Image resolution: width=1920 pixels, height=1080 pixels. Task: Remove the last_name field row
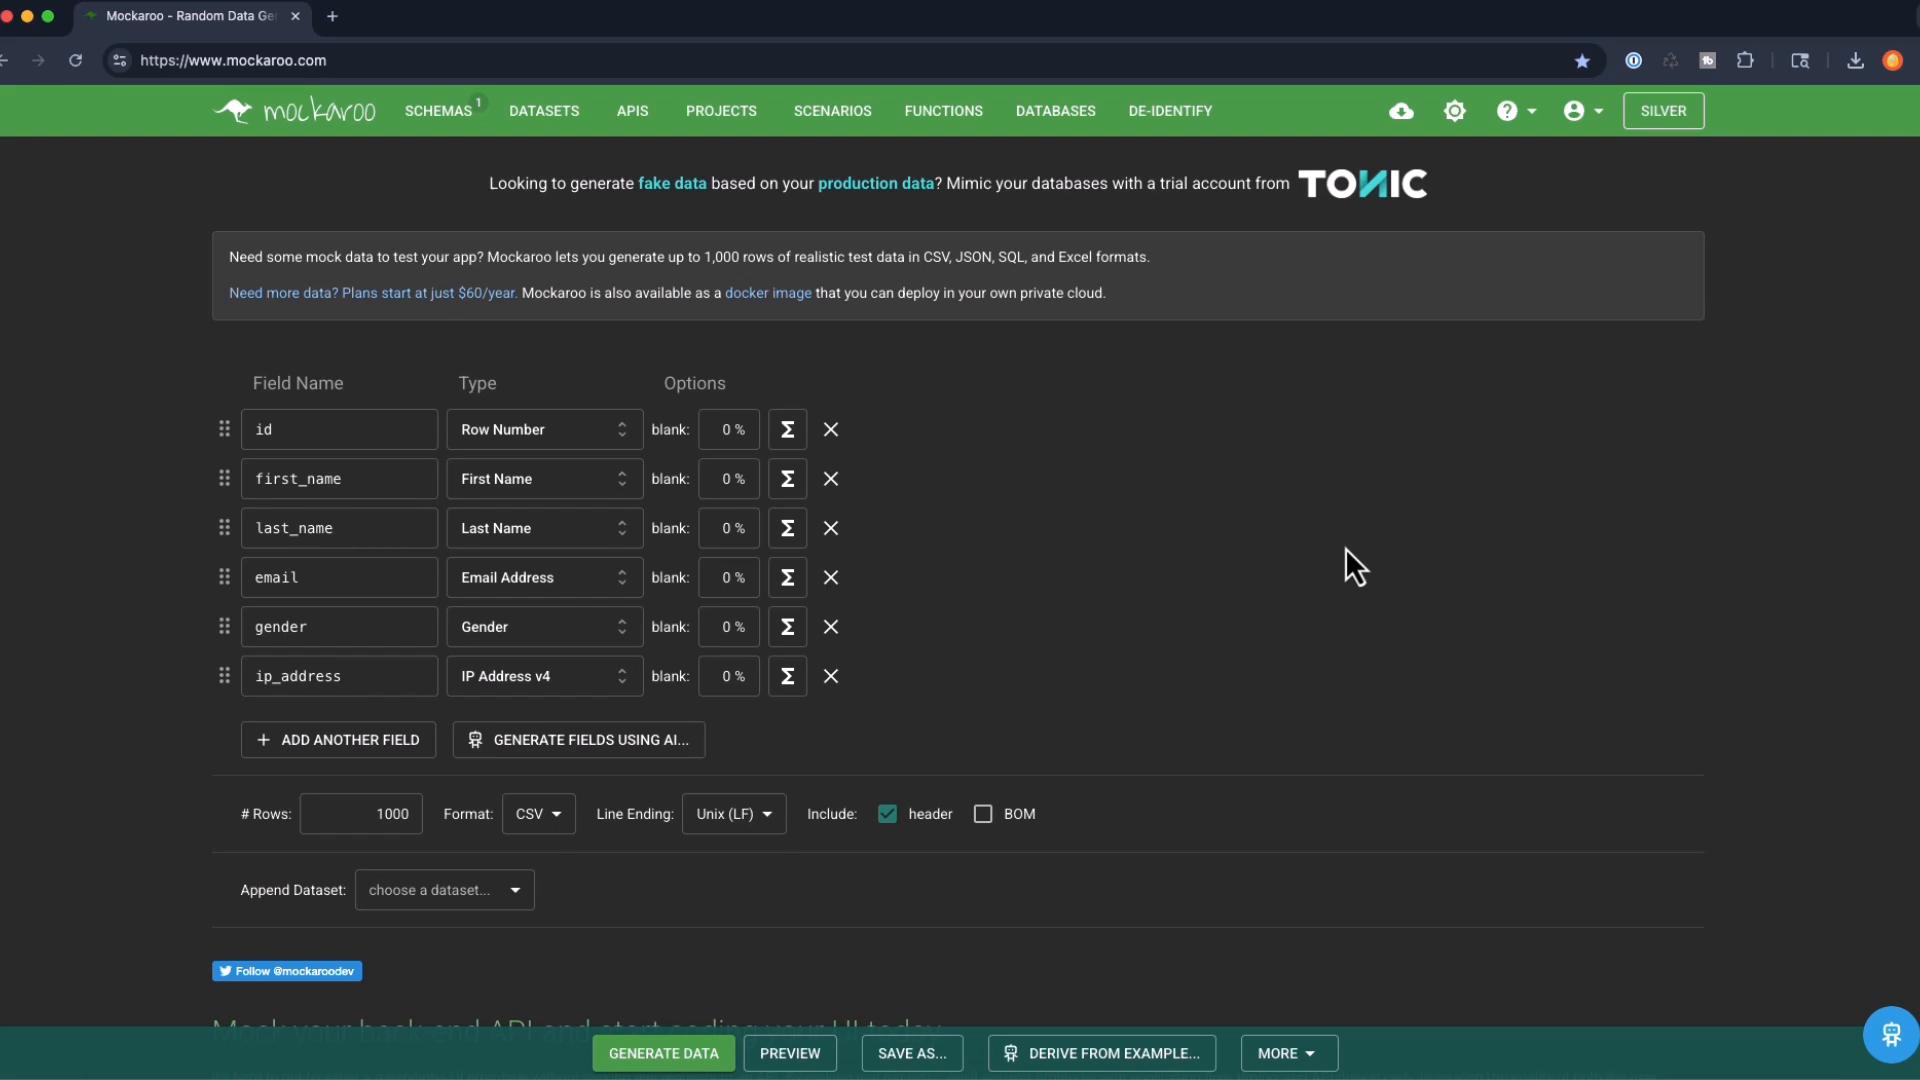(x=831, y=529)
